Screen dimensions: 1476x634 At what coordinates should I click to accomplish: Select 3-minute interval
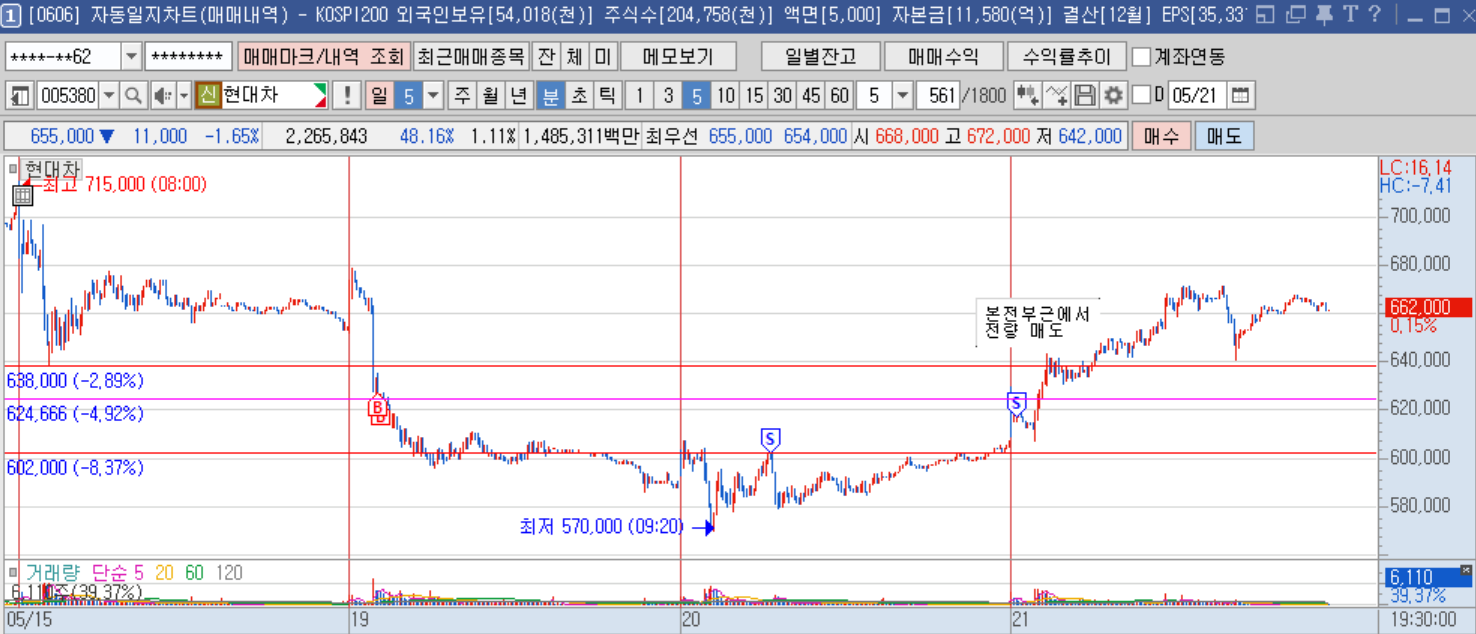[x=669, y=96]
